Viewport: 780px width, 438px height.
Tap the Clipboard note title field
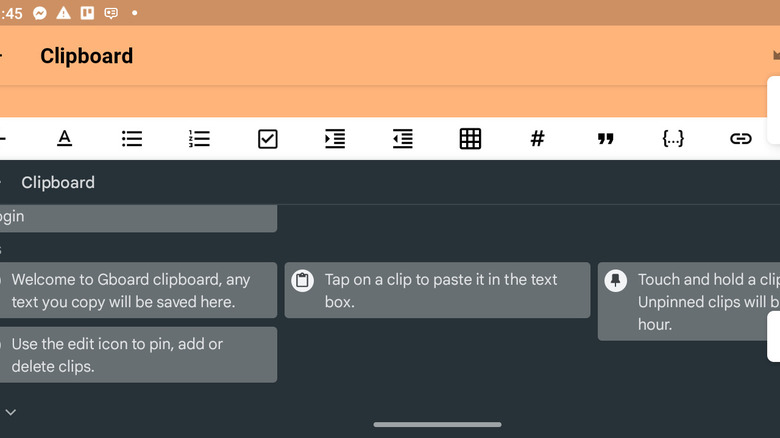coord(87,56)
